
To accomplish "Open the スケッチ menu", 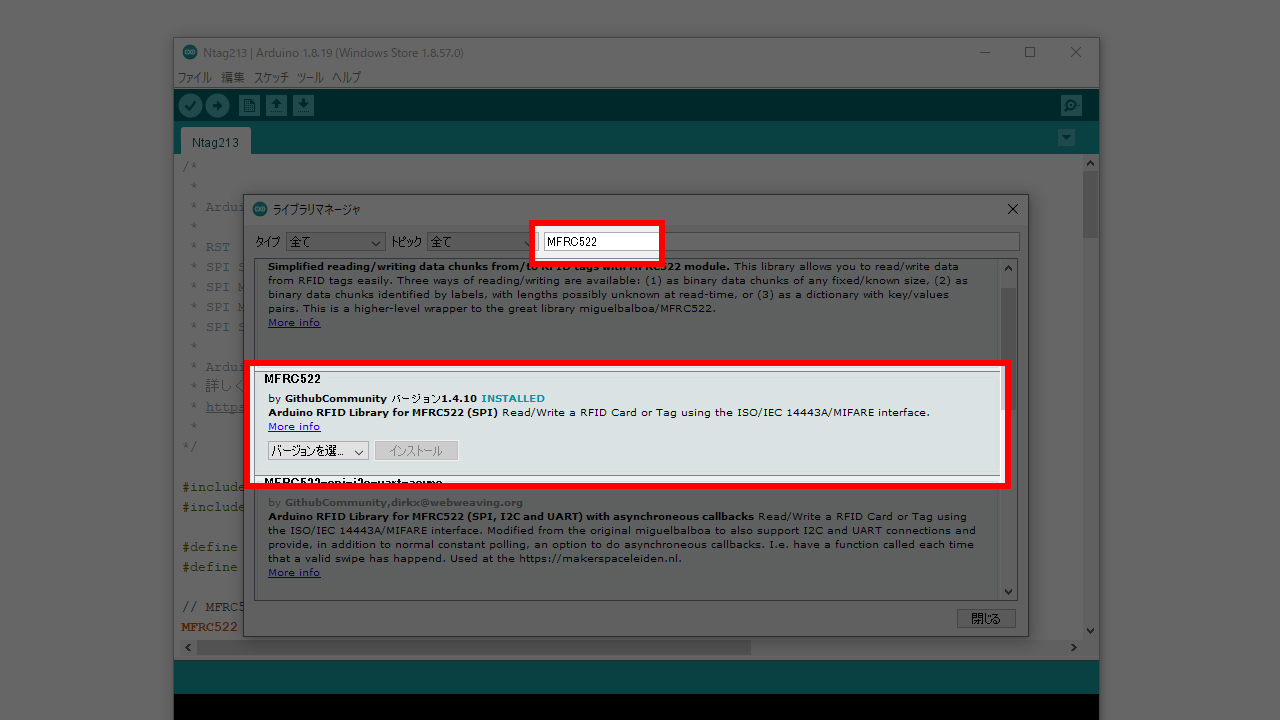I will click(x=271, y=77).
